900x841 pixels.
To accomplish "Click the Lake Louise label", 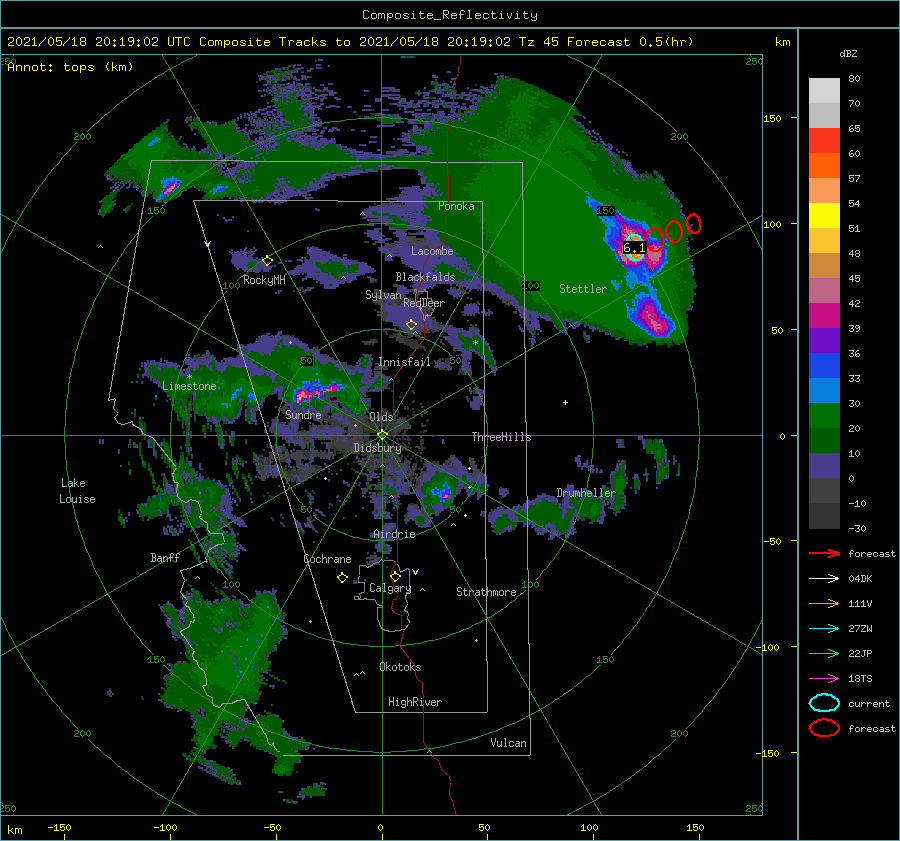I will point(77,491).
